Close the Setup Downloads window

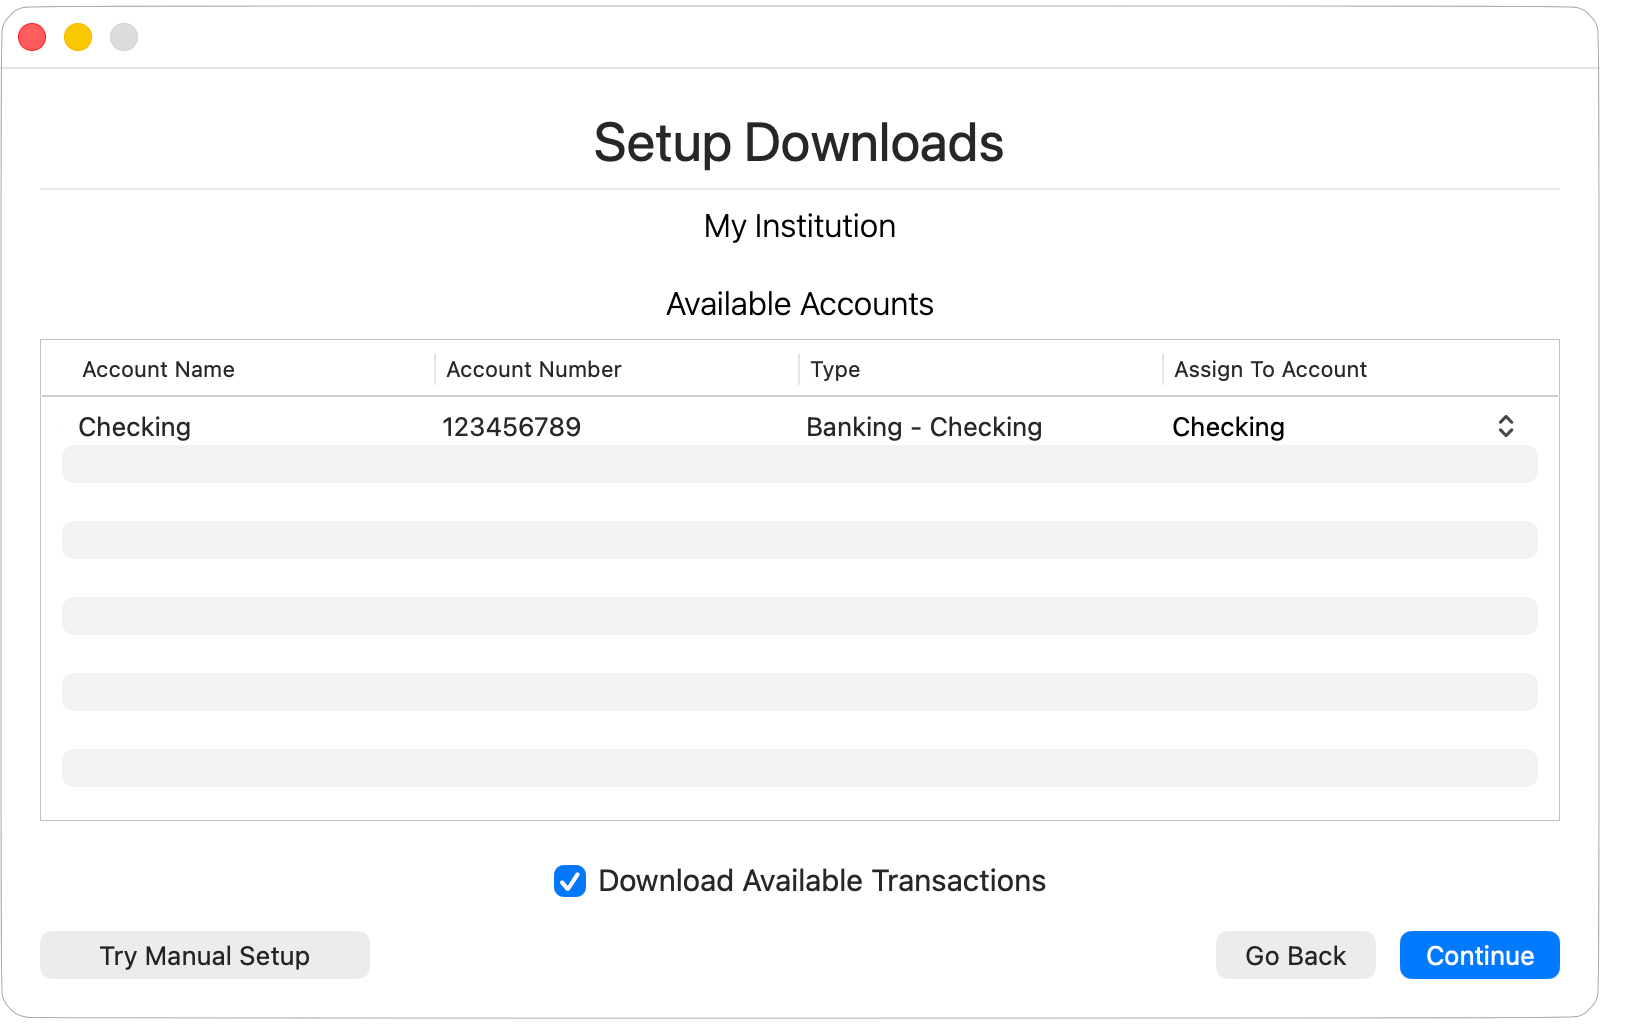coord(33,37)
